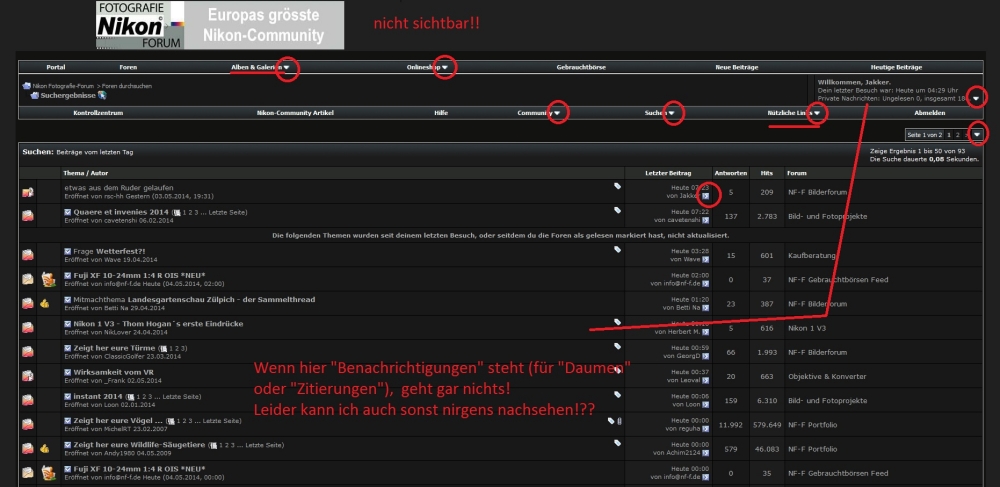1000x487 pixels.
Task: Click go-to-last-post icon next to 'von Achim2124'
Action: [x=705, y=453]
